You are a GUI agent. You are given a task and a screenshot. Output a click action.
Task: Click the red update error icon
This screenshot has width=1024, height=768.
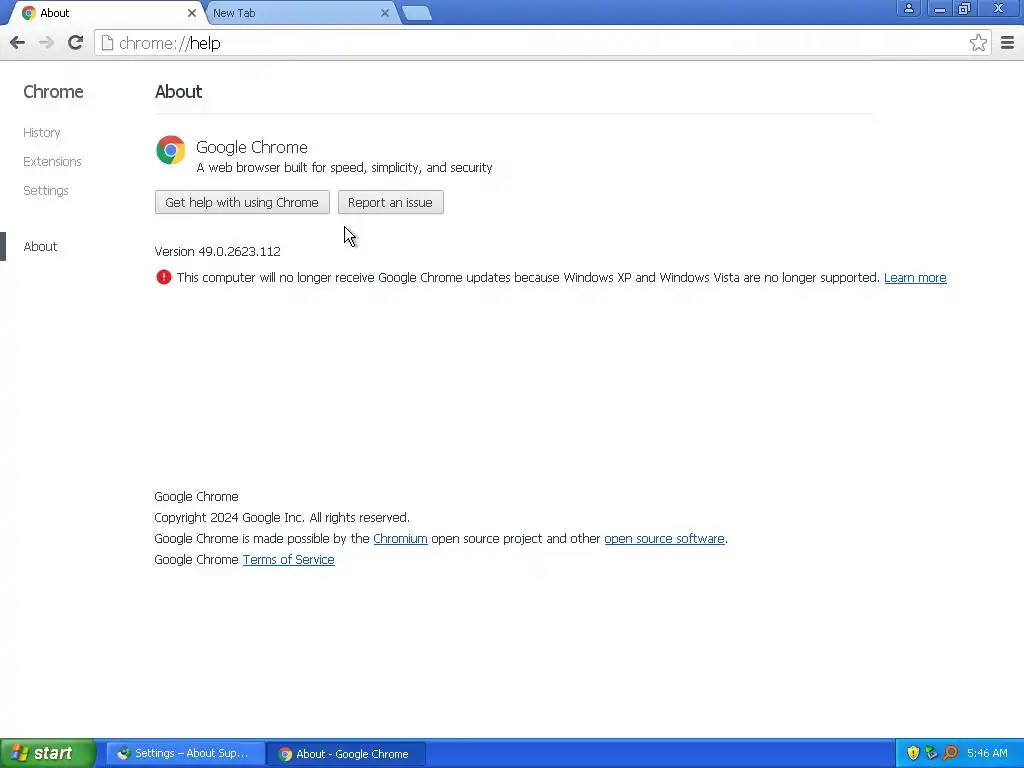point(163,278)
